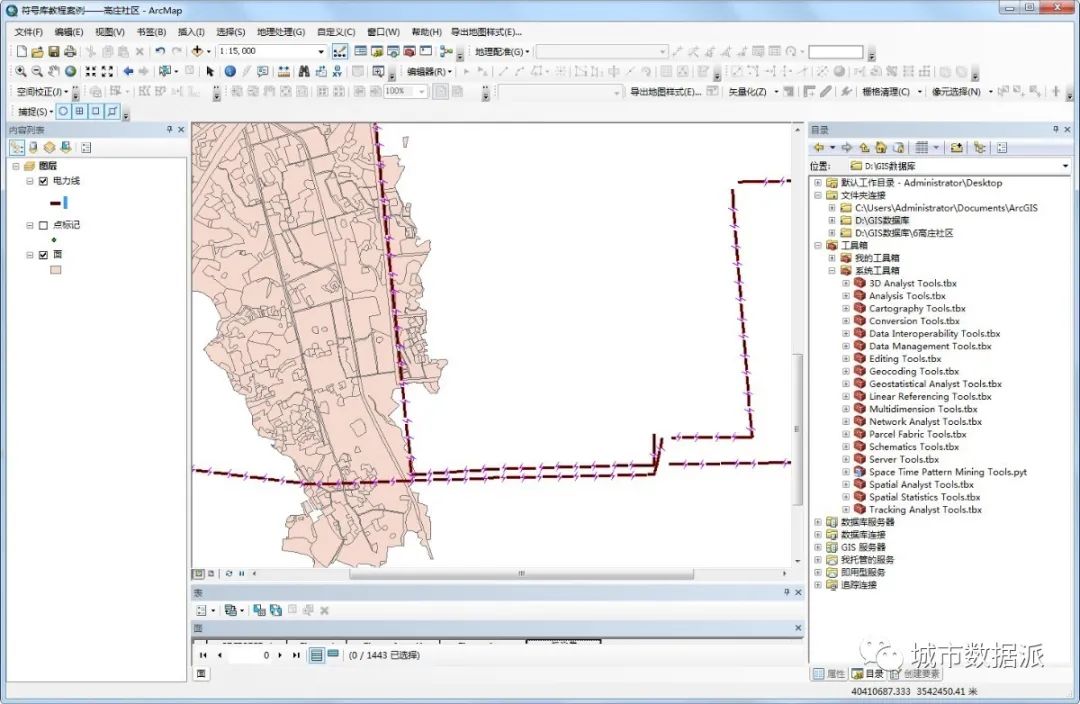Toggle Point Snapping circle button
This screenshot has height=704, width=1080.
coord(63,111)
